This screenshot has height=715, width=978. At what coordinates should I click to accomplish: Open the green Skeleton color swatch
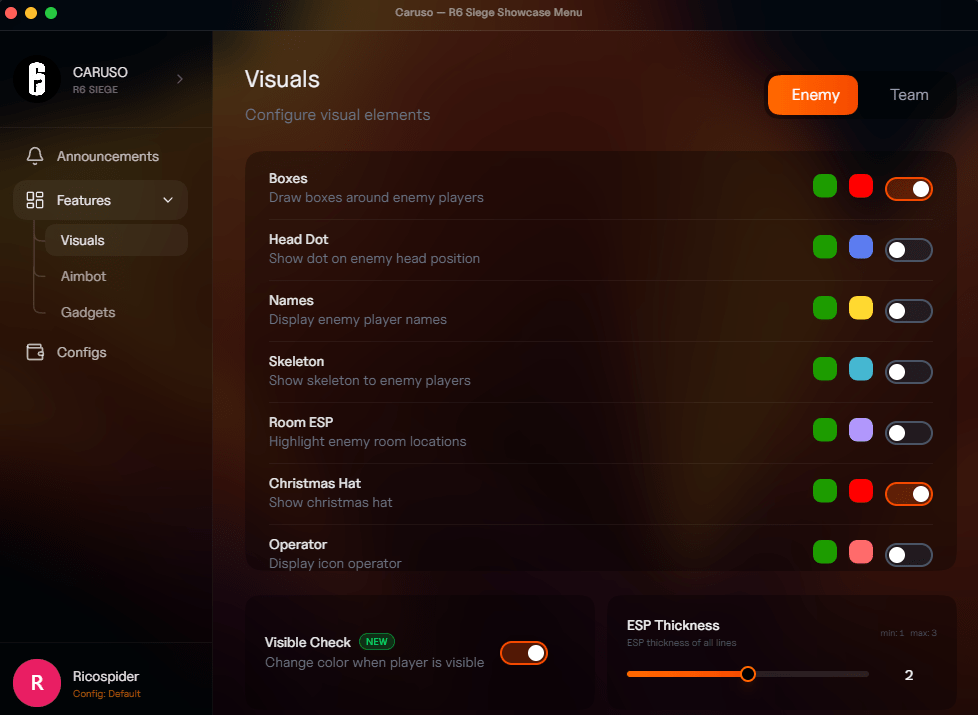pyautogui.click(x=825, y=369)
